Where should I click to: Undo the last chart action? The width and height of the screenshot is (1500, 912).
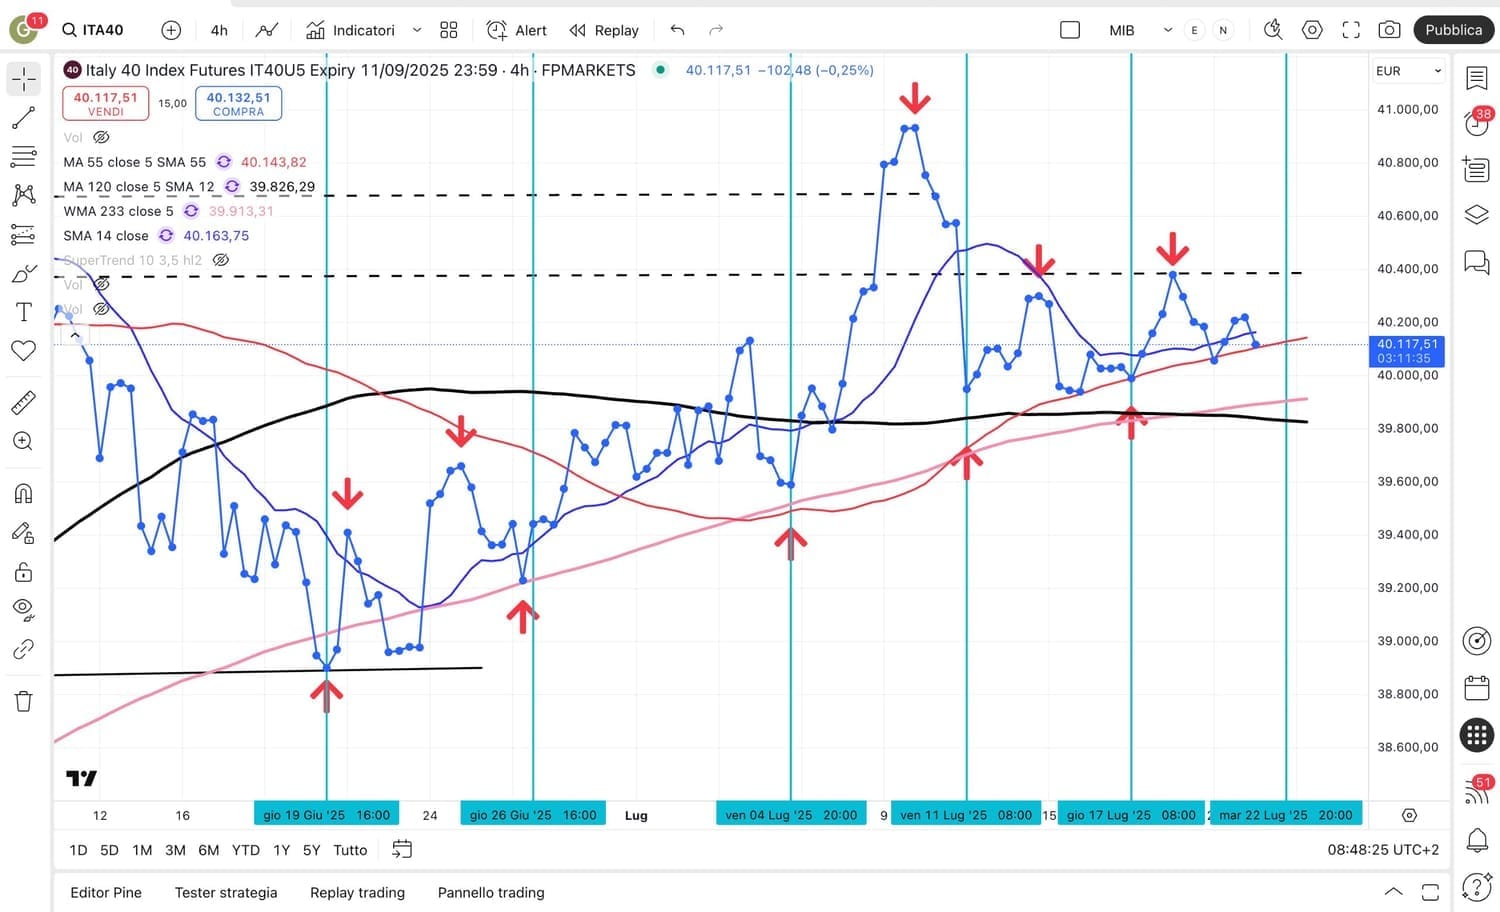click(x=677, y=30)
